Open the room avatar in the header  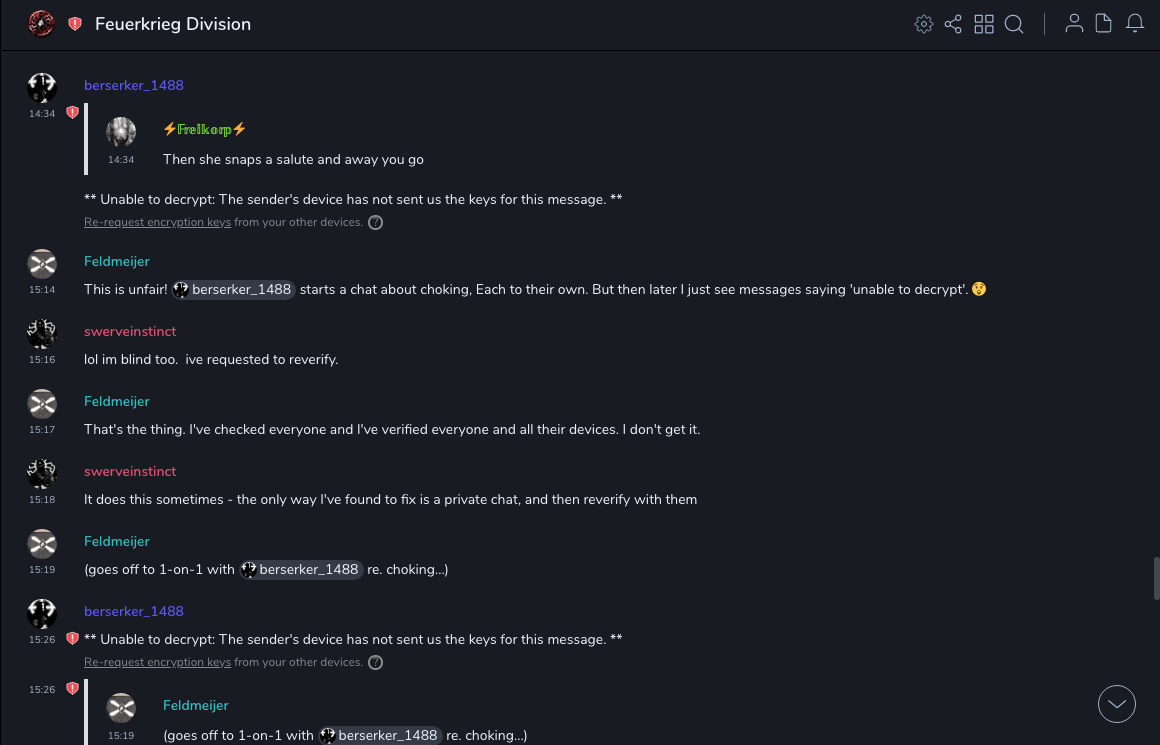click(x=41, y=24)
